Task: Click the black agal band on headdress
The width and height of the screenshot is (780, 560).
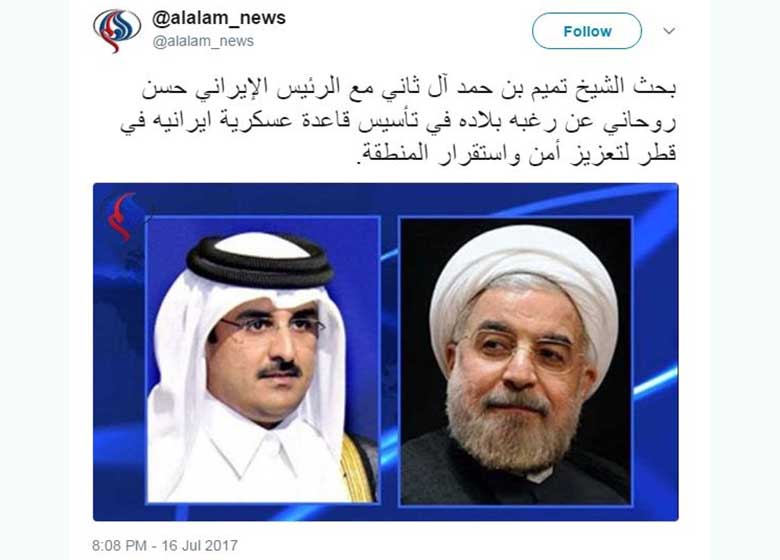Action: 260,263
